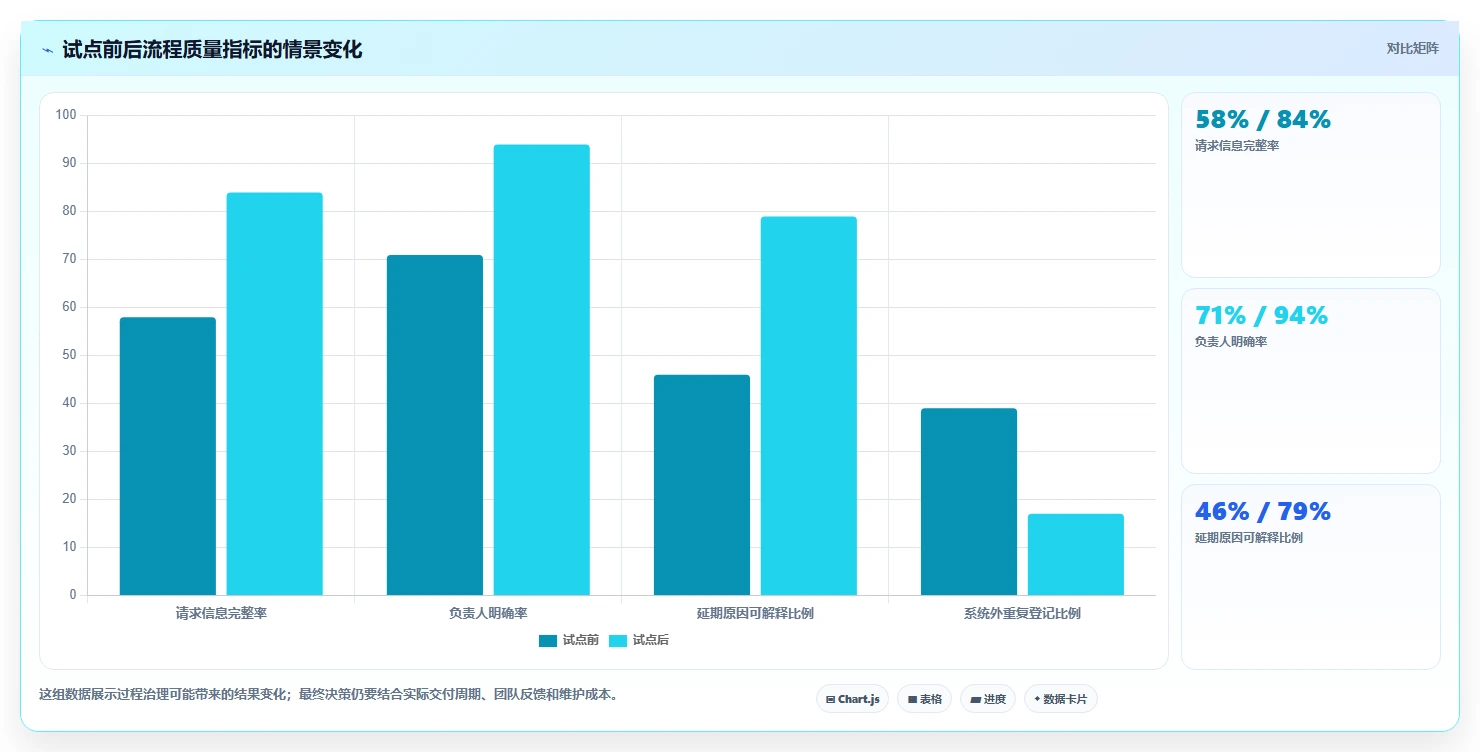The width and height of the screenshot is (1480, 752).
Task: Click the y-axis tick label 100
Action: (66, 115)
